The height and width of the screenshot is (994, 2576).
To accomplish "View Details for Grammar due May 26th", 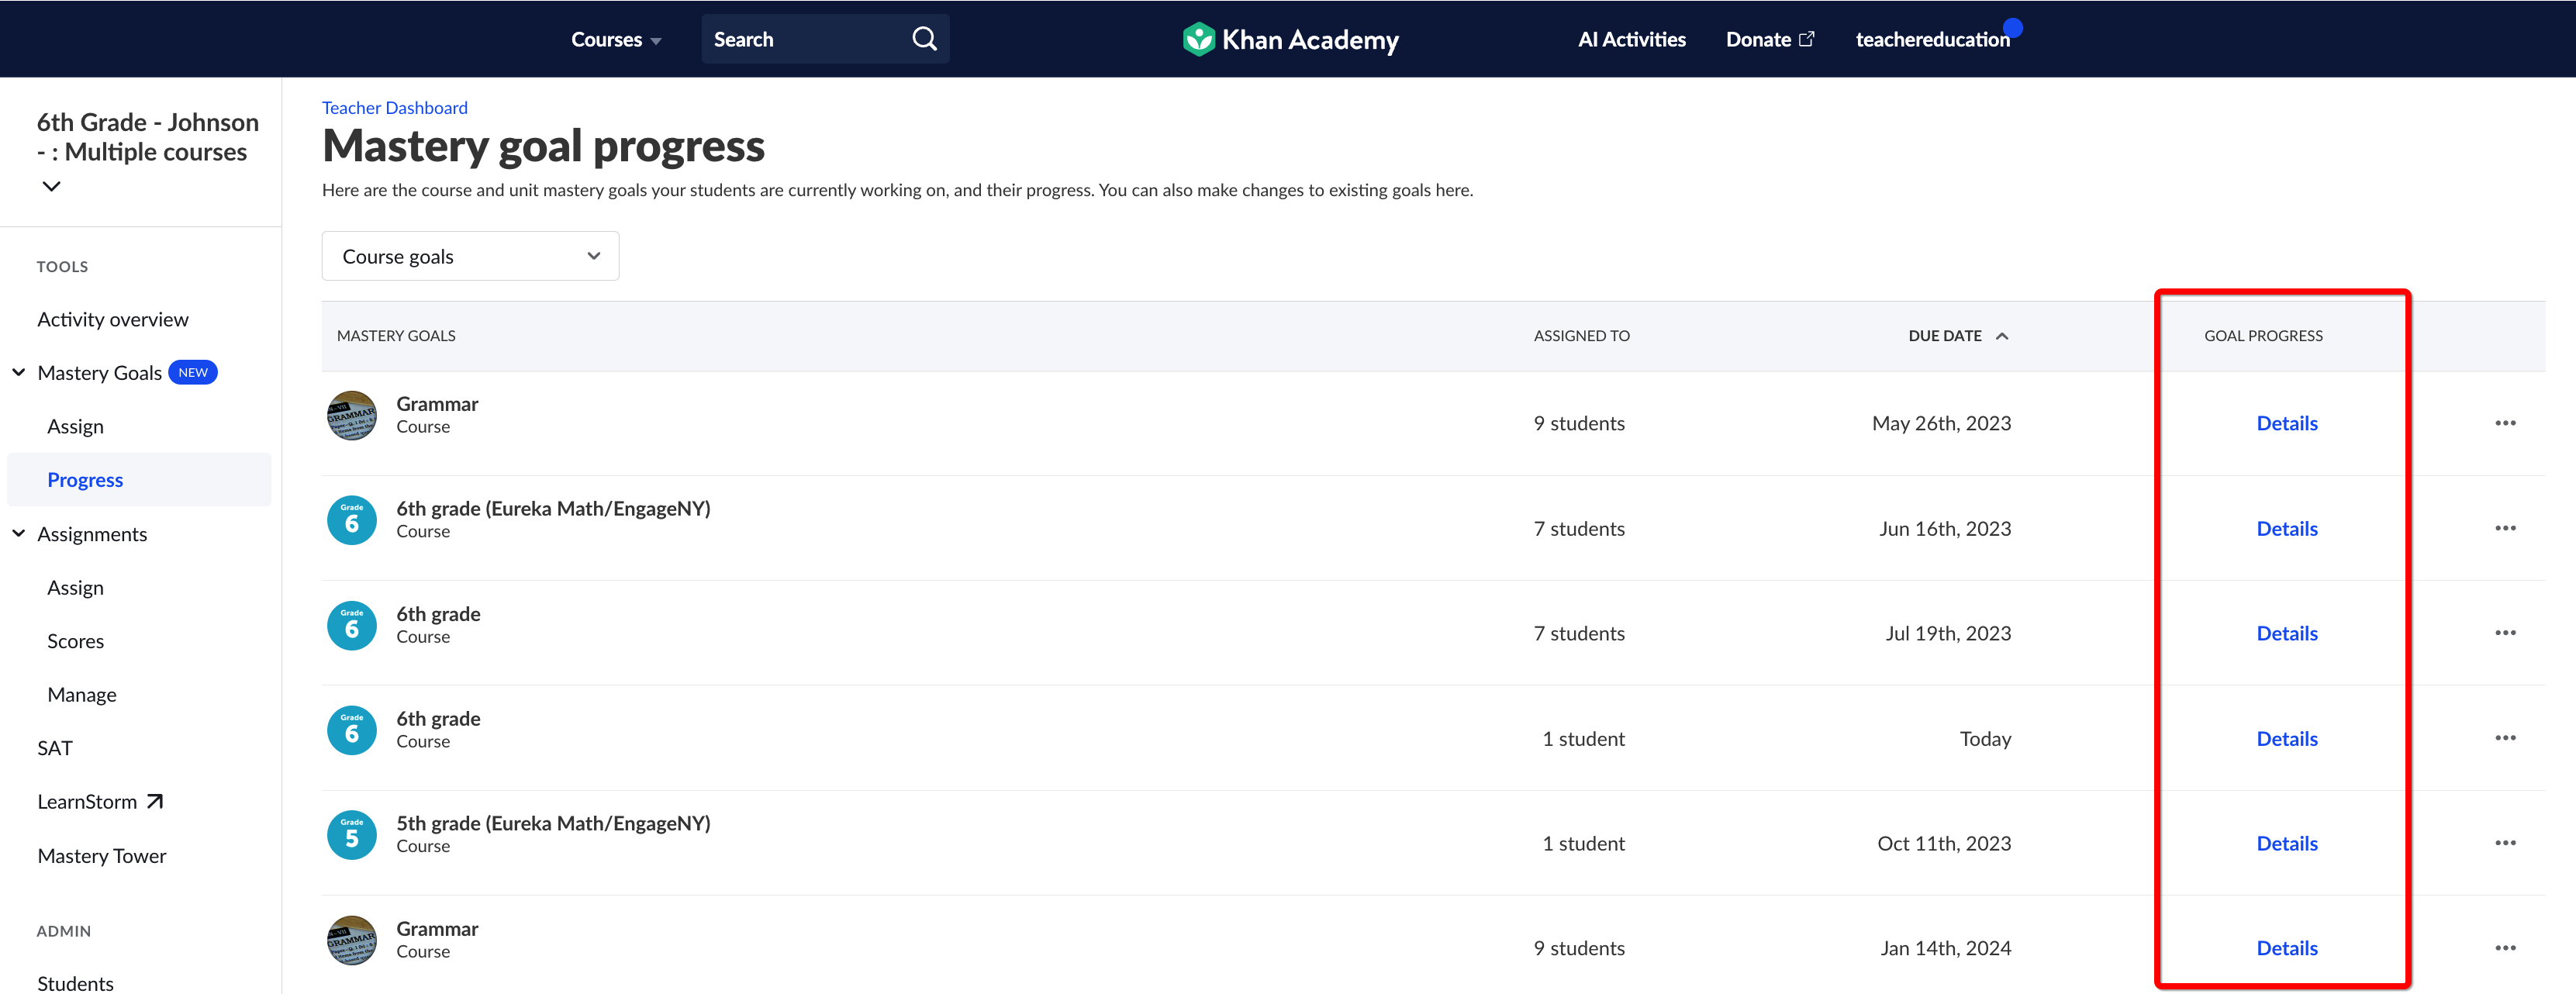I will point(2286,423).
